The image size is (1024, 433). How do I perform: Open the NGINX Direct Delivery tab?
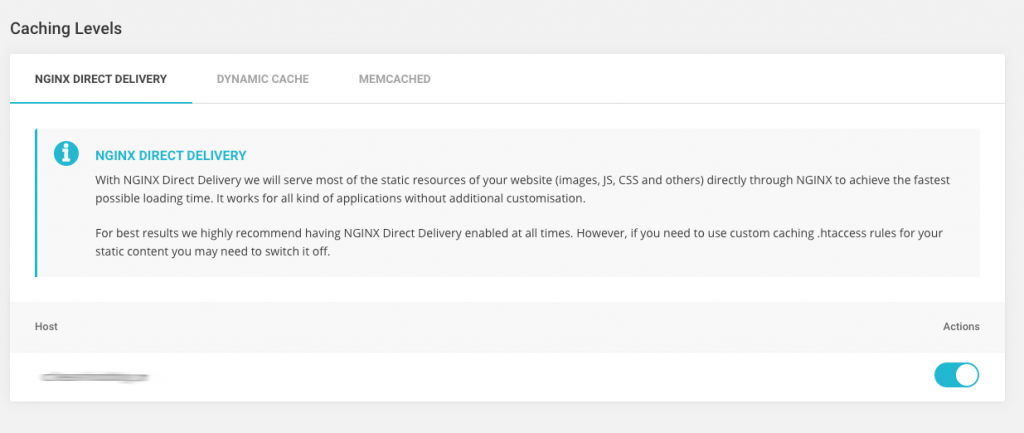[101, 79]
